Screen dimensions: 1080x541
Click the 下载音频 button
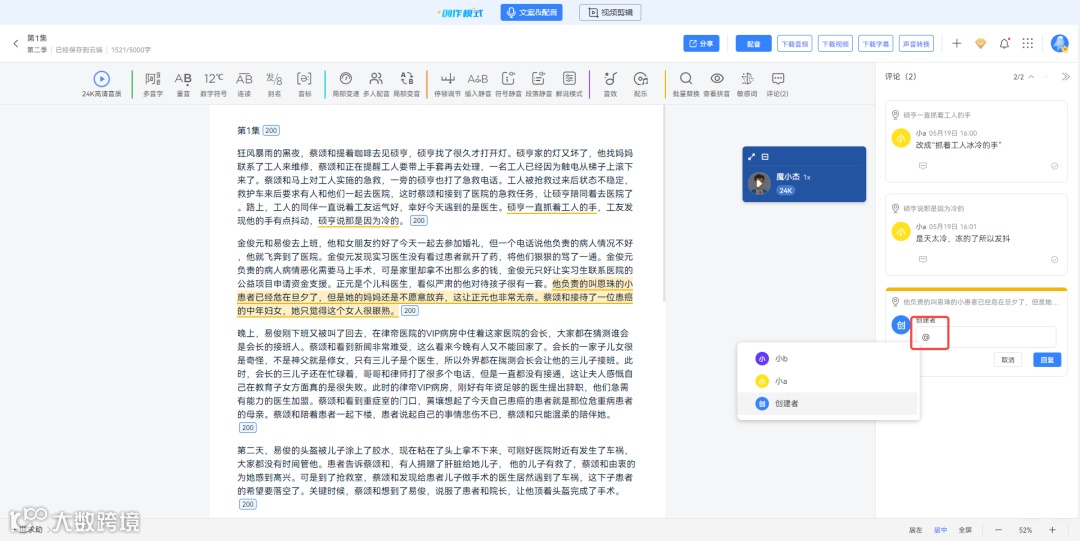(x=794, y=43)
